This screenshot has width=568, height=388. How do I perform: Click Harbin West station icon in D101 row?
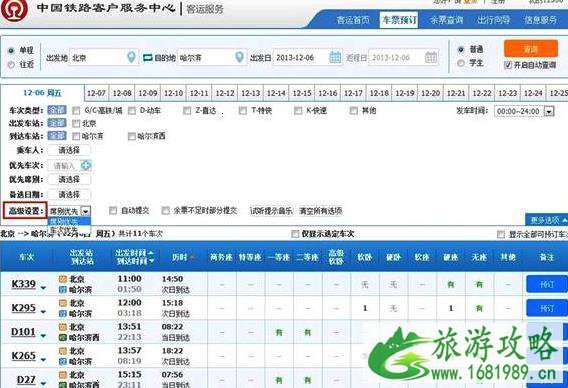[63, 337]
